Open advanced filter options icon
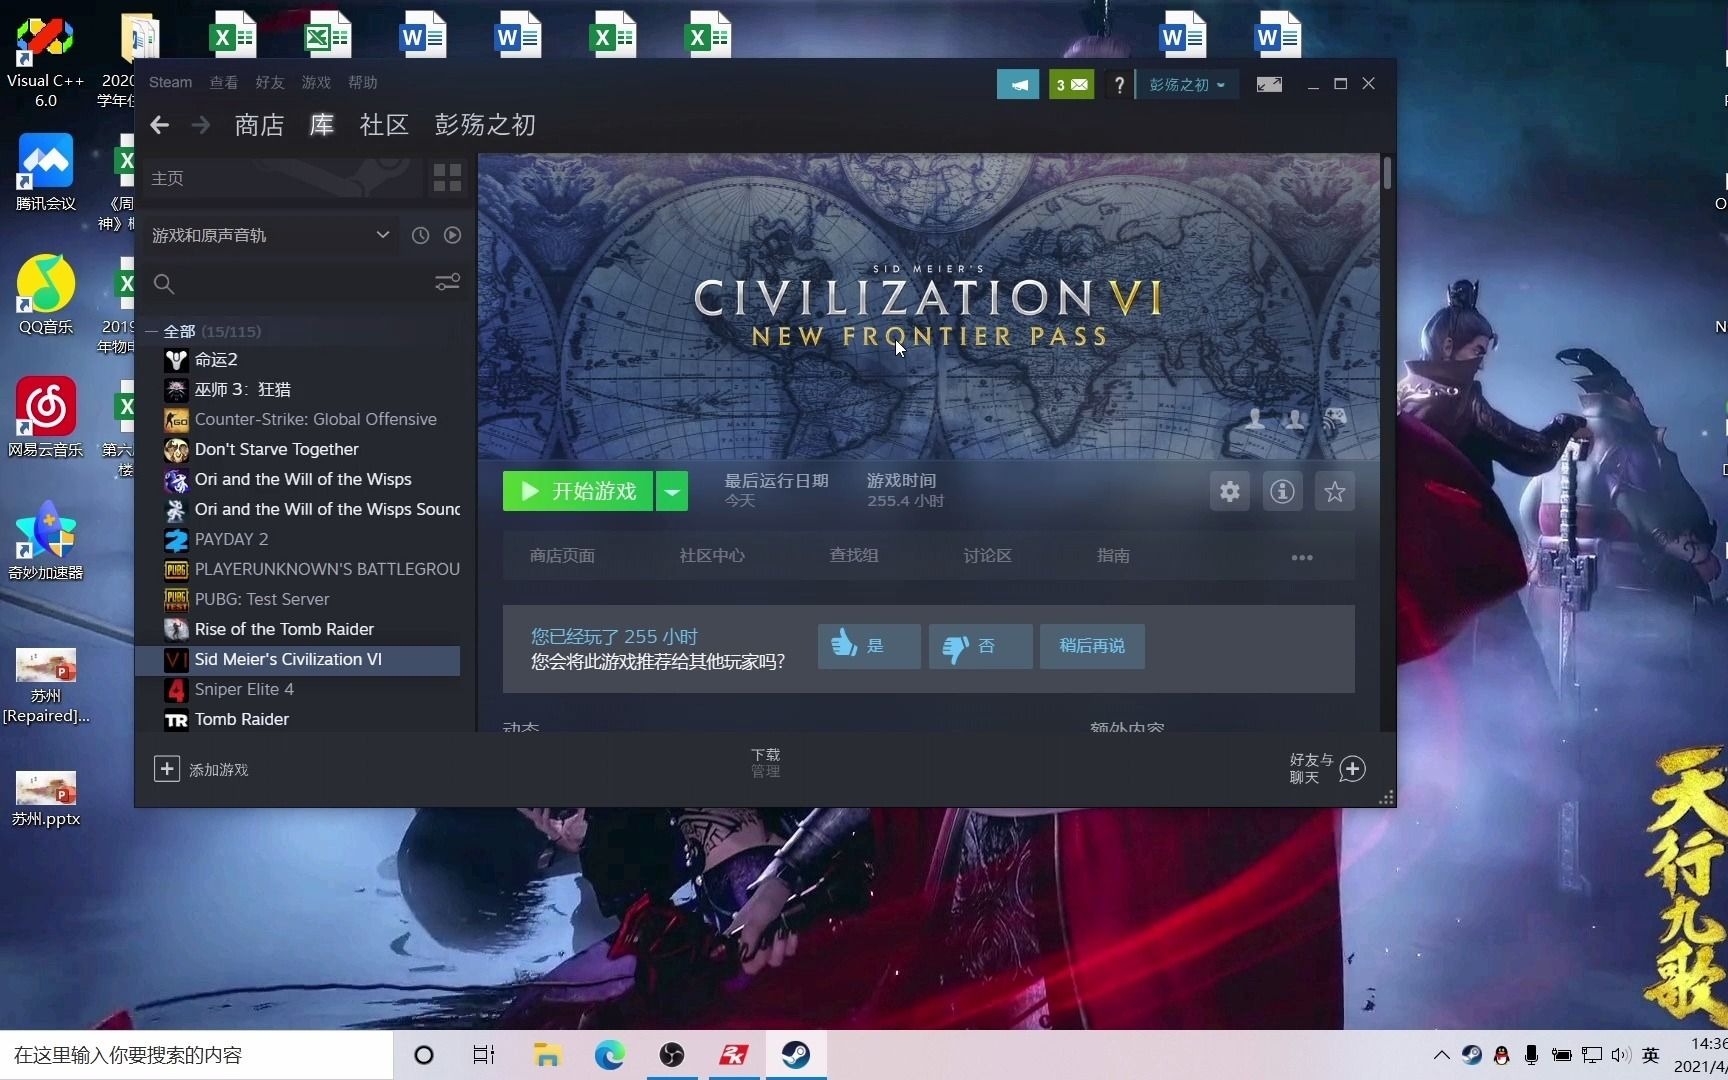The height and width of the screenshot is (1080, 1728). (x=447, y=283)
